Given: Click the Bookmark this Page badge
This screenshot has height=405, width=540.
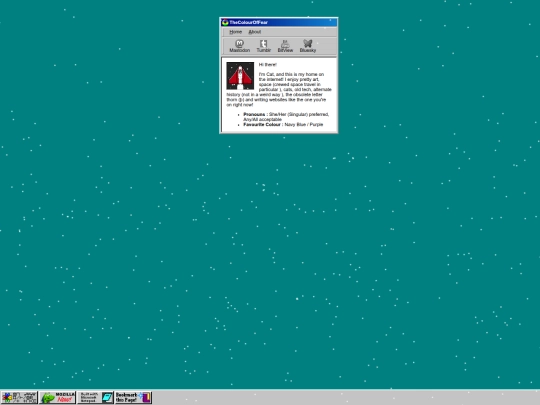Looking at the screenshot, I should 133,397.
